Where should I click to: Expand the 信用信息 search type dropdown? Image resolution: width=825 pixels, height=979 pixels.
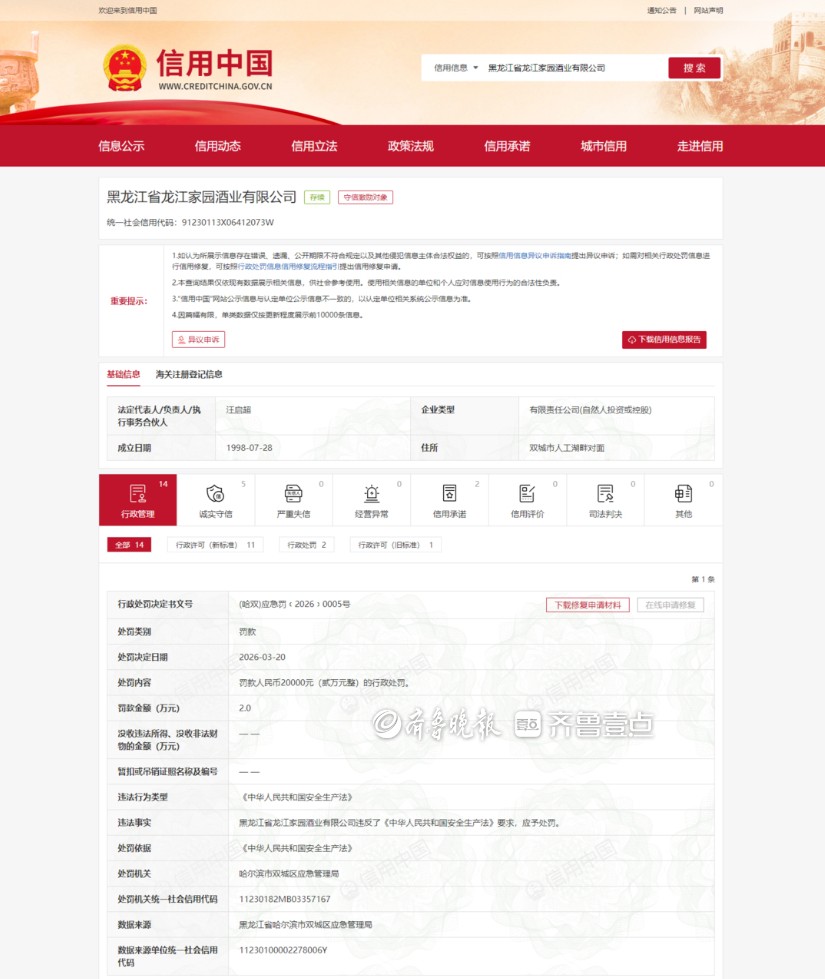pos(456,68)
